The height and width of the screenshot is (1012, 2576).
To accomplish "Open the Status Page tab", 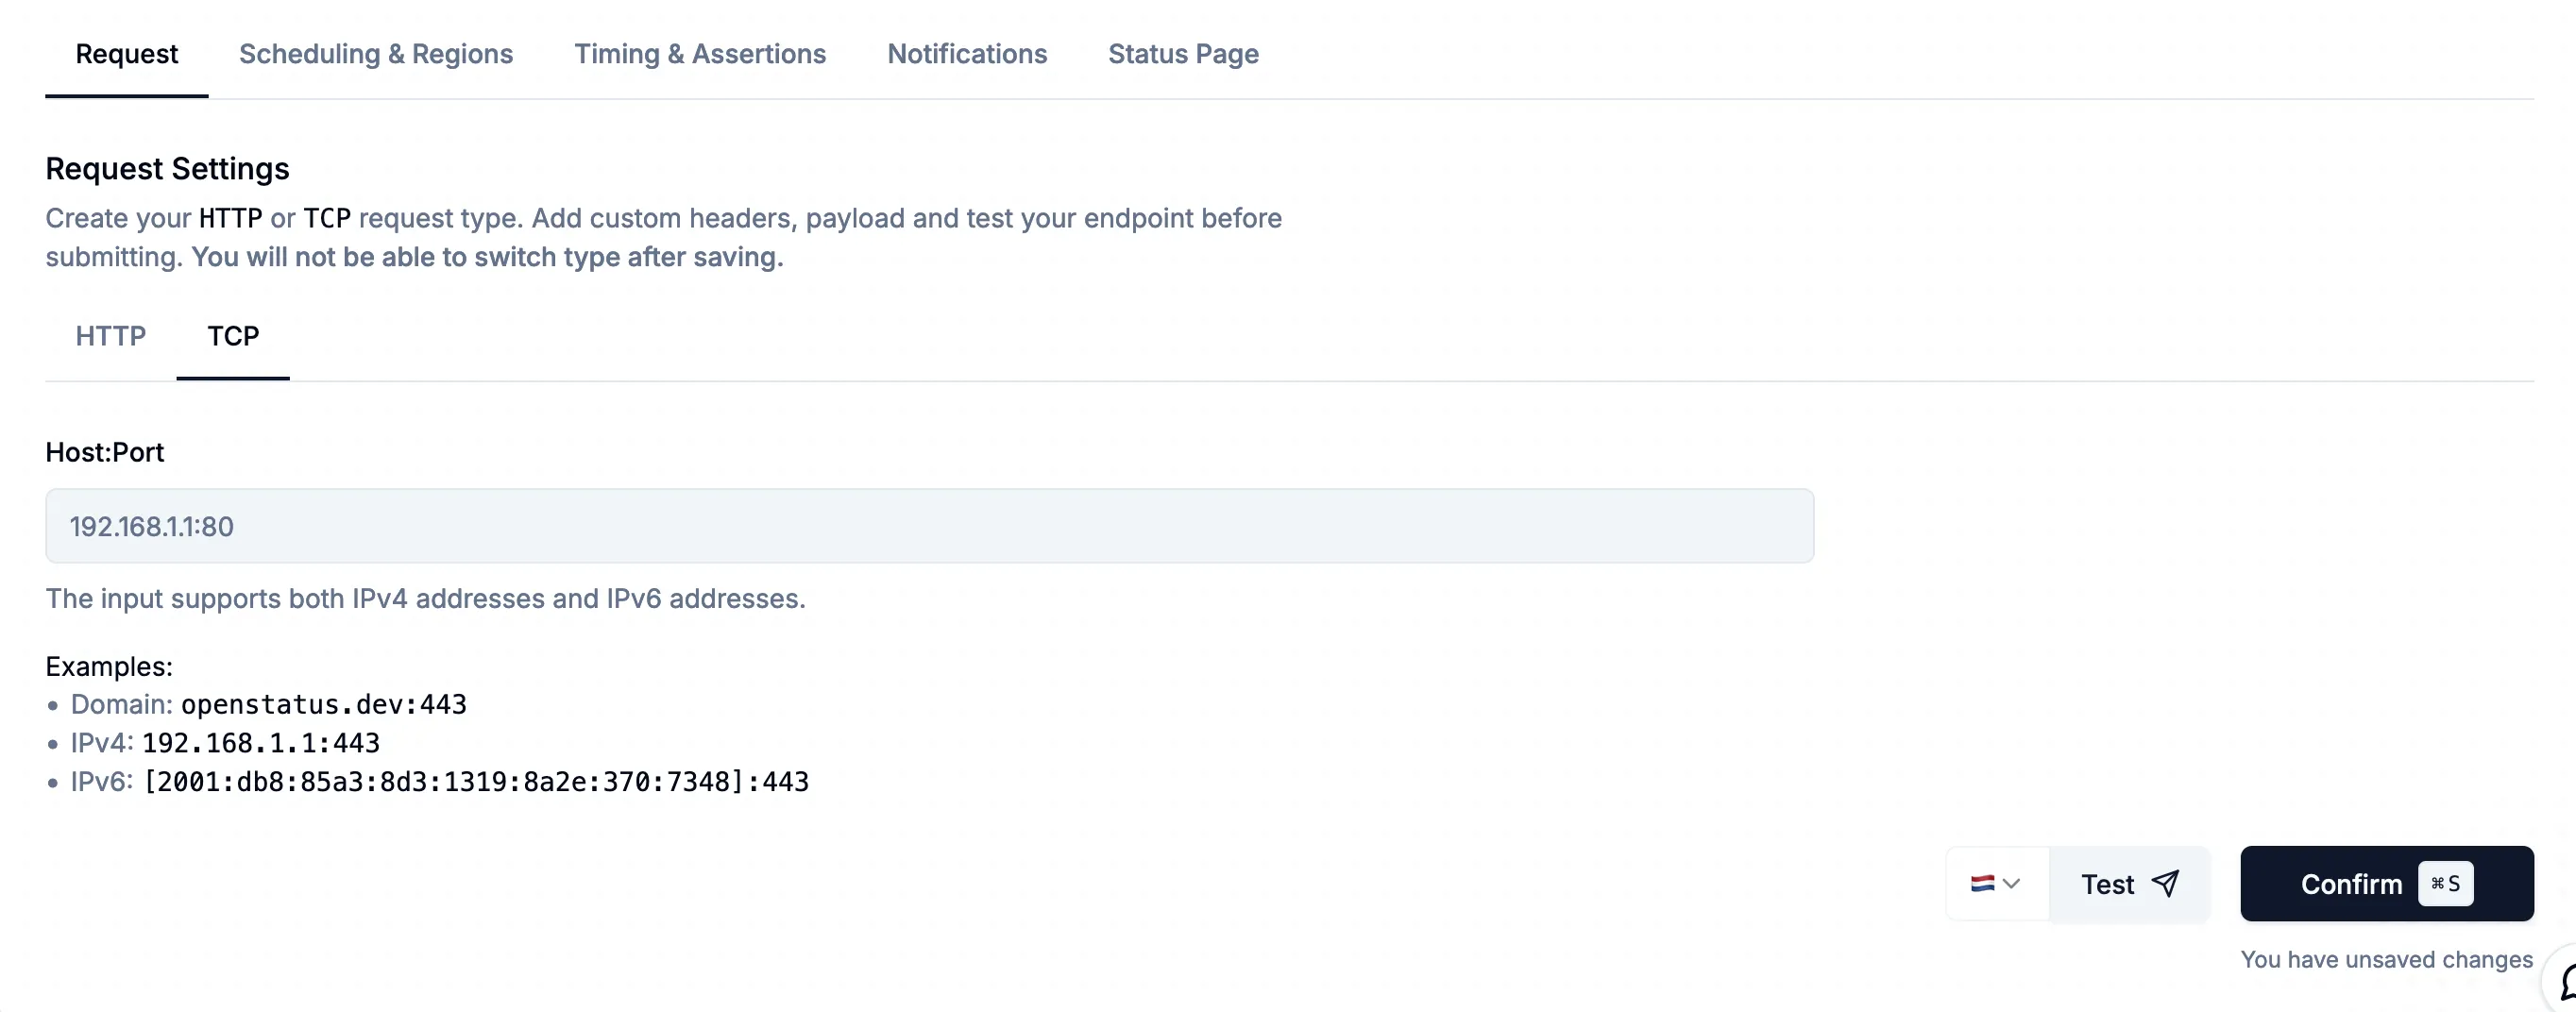I will point(1182,54).
